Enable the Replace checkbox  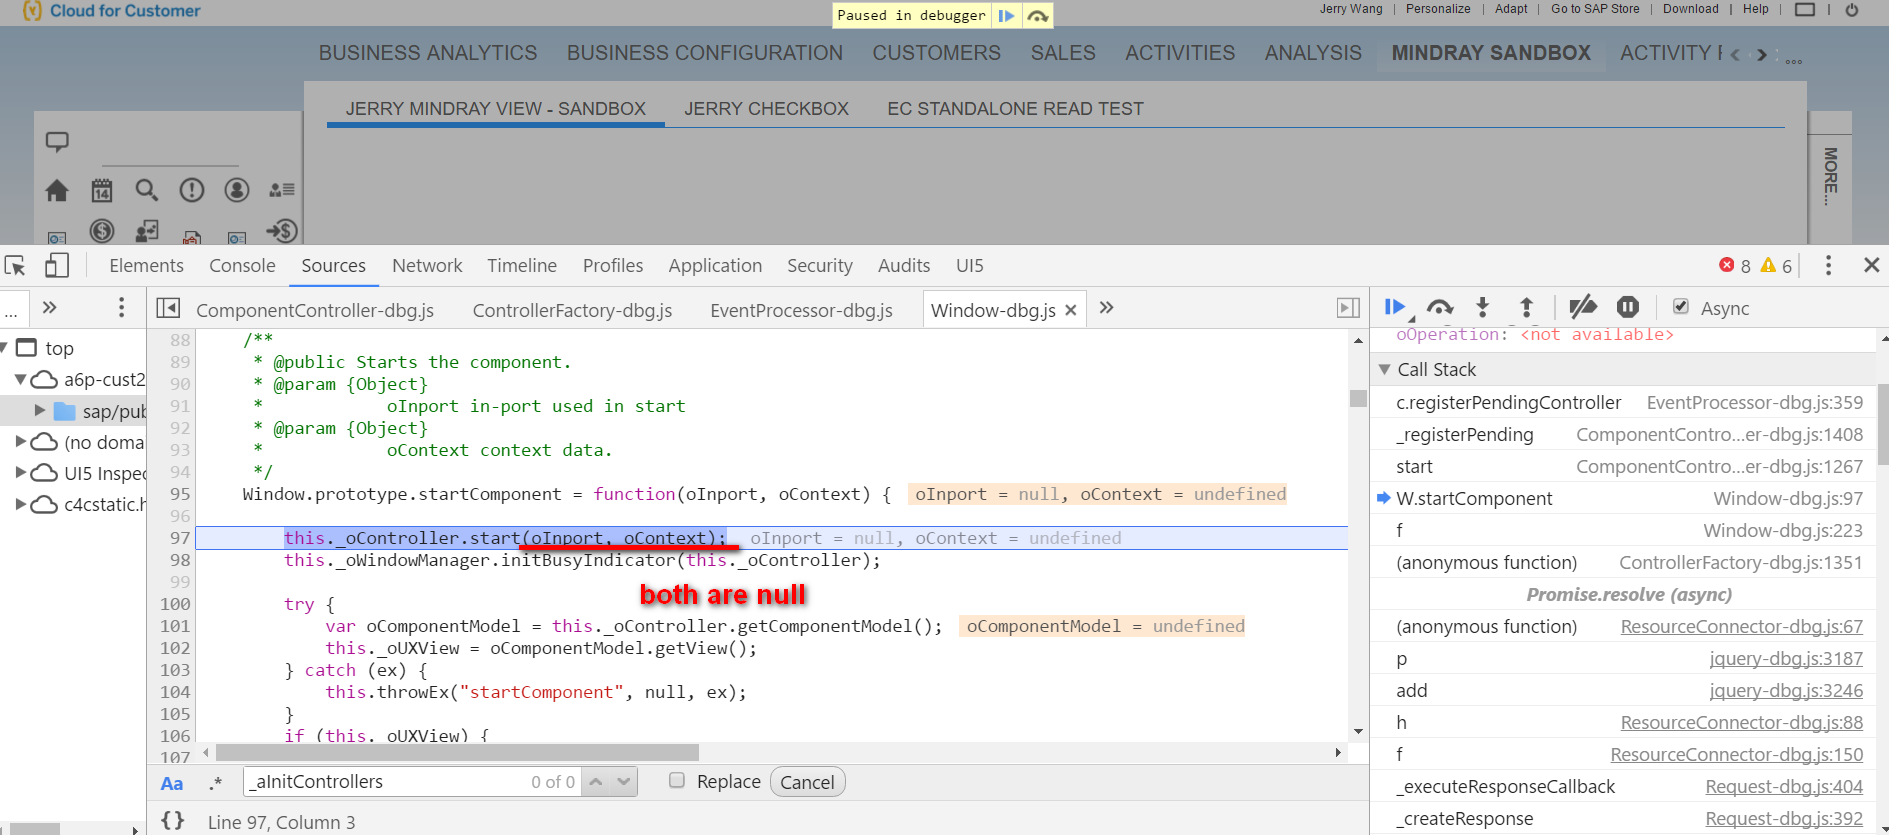[677, 780]
